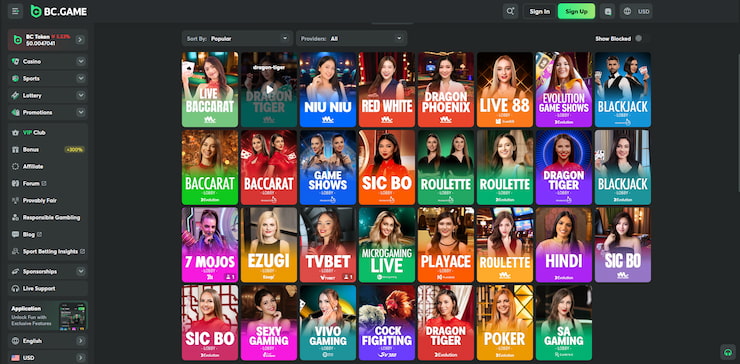This screenshot has width=740, height=364.
Task: Open the Live Support menu item
Action: 48,288
